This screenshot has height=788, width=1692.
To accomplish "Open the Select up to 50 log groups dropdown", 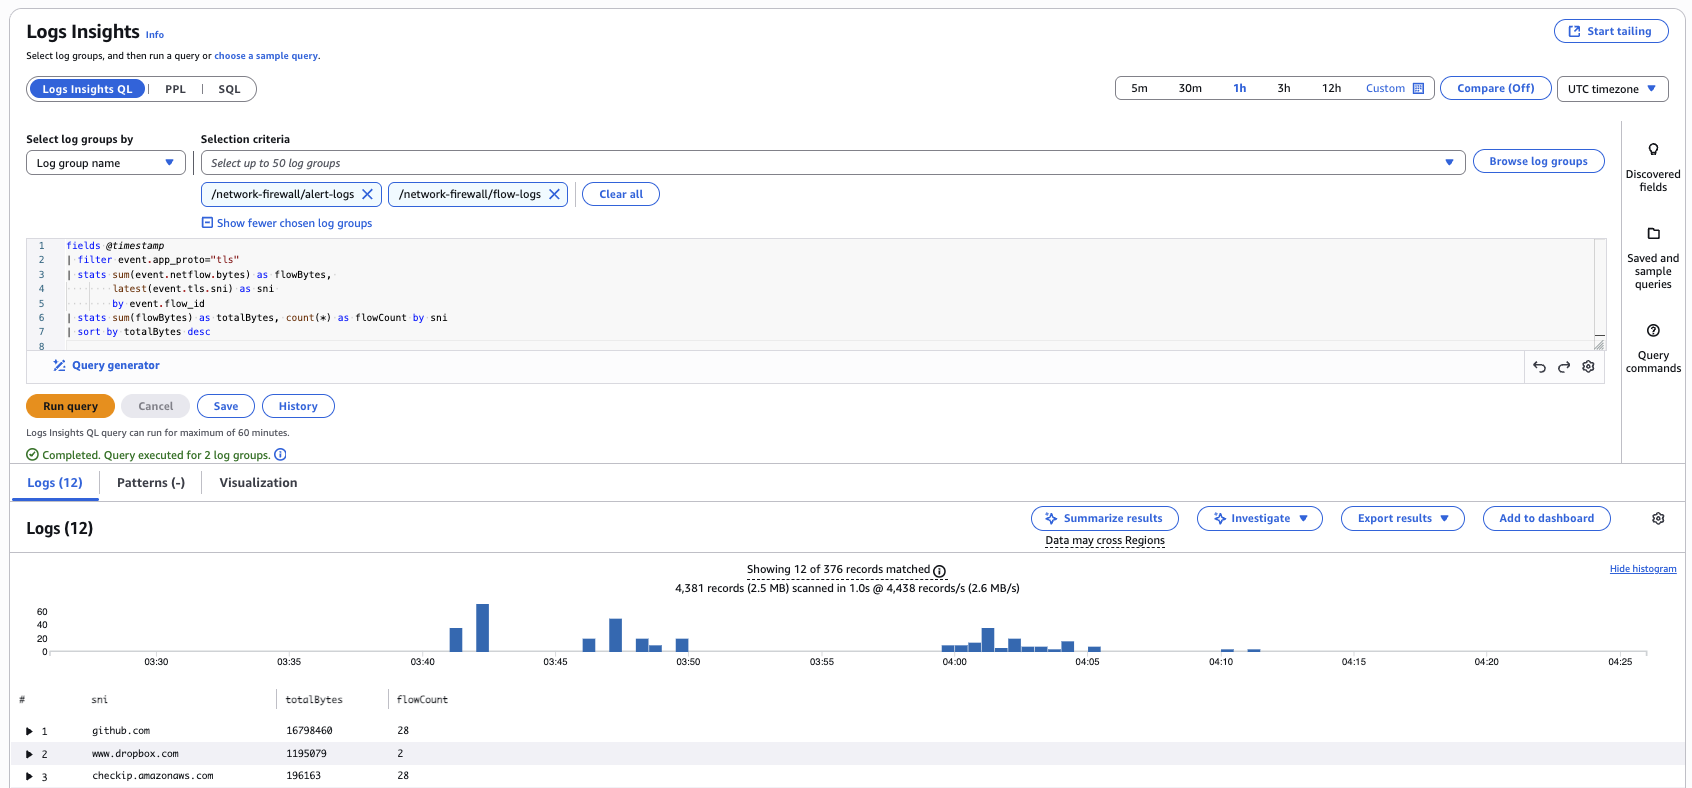I will (833, 163).
